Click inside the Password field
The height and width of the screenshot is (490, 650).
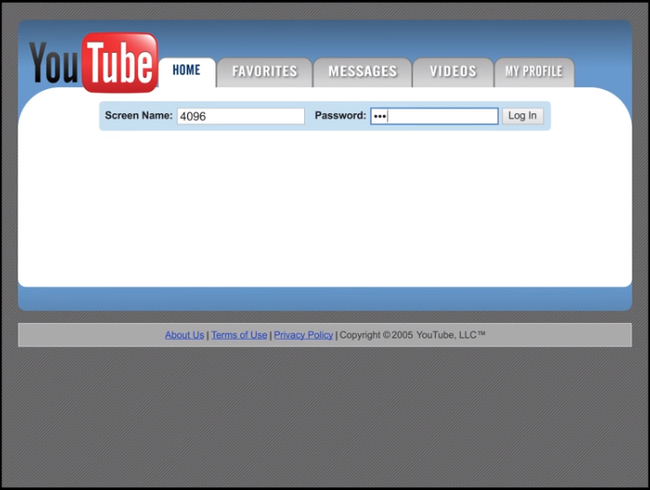click(434, 116)
